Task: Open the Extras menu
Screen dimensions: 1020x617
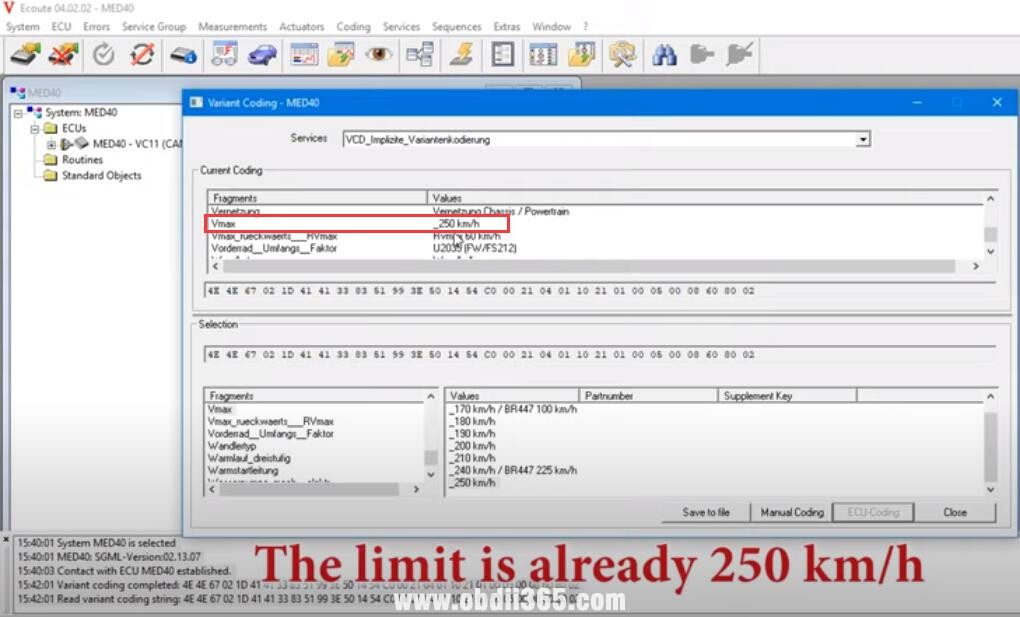Action: (x=507, y=27)
